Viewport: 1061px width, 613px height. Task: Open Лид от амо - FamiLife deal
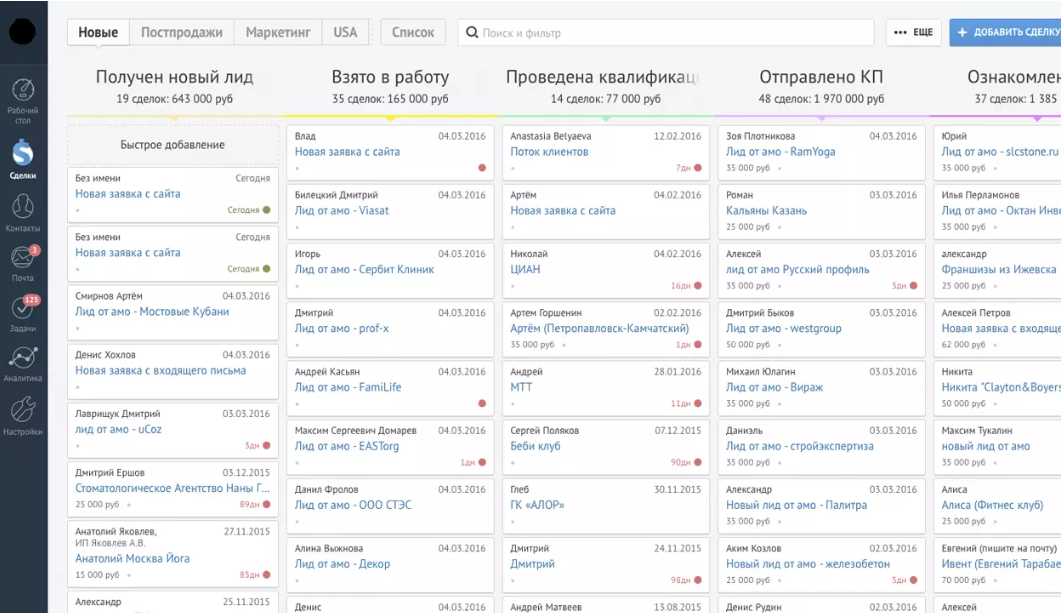pos(348,387)
